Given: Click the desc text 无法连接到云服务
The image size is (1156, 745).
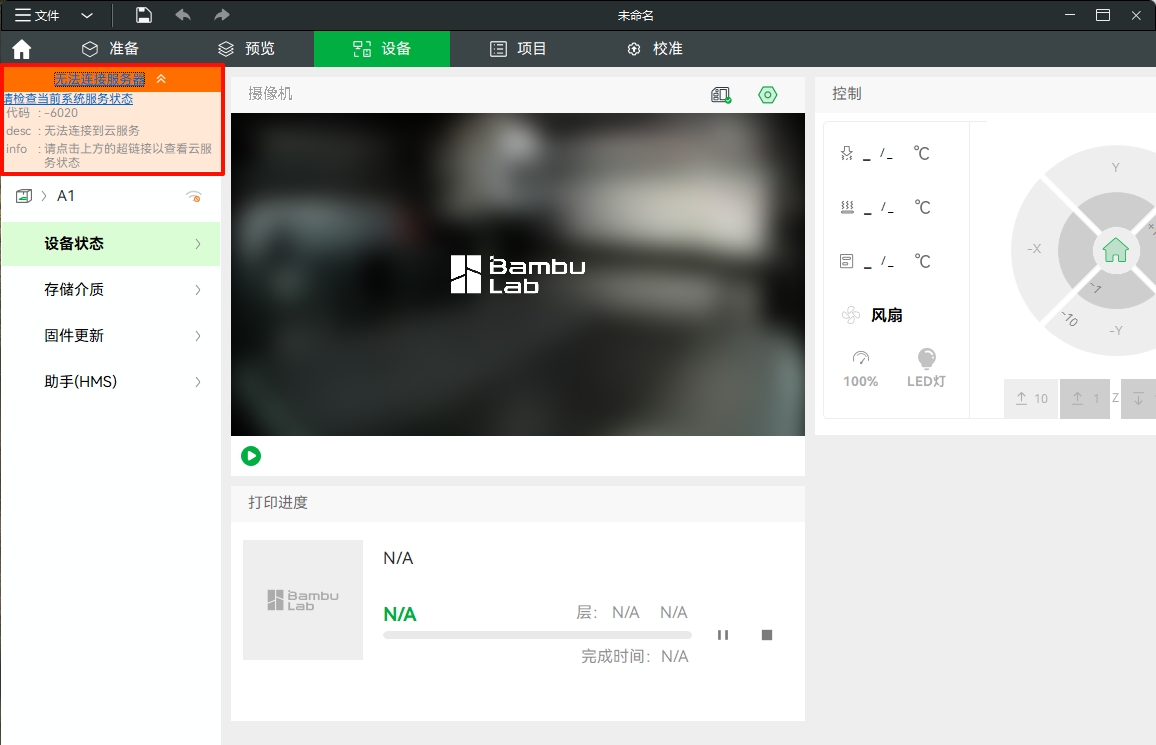Looking at the screenshot, I should coord(92,131).
